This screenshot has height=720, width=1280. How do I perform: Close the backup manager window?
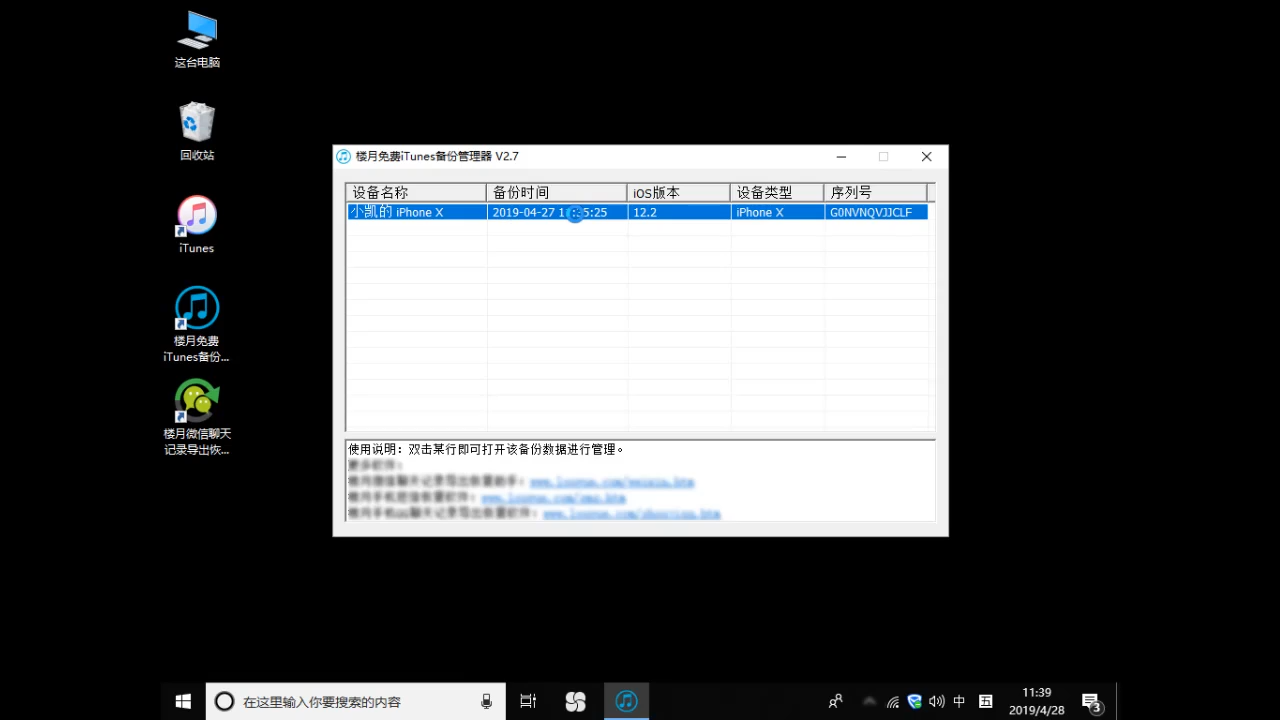pos(926,157)
